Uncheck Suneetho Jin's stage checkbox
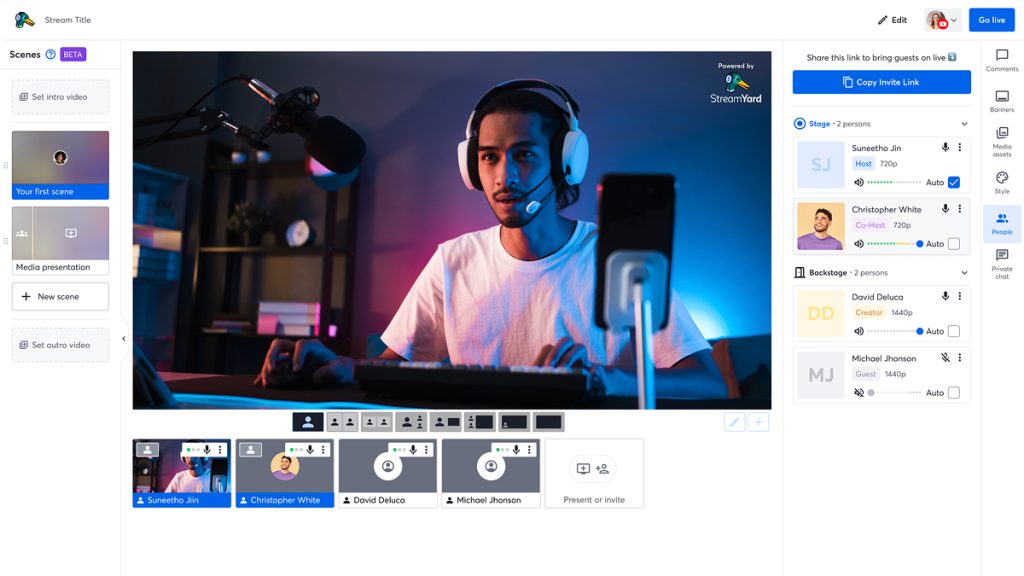The image size is (1024, 576). coord(954,182)
